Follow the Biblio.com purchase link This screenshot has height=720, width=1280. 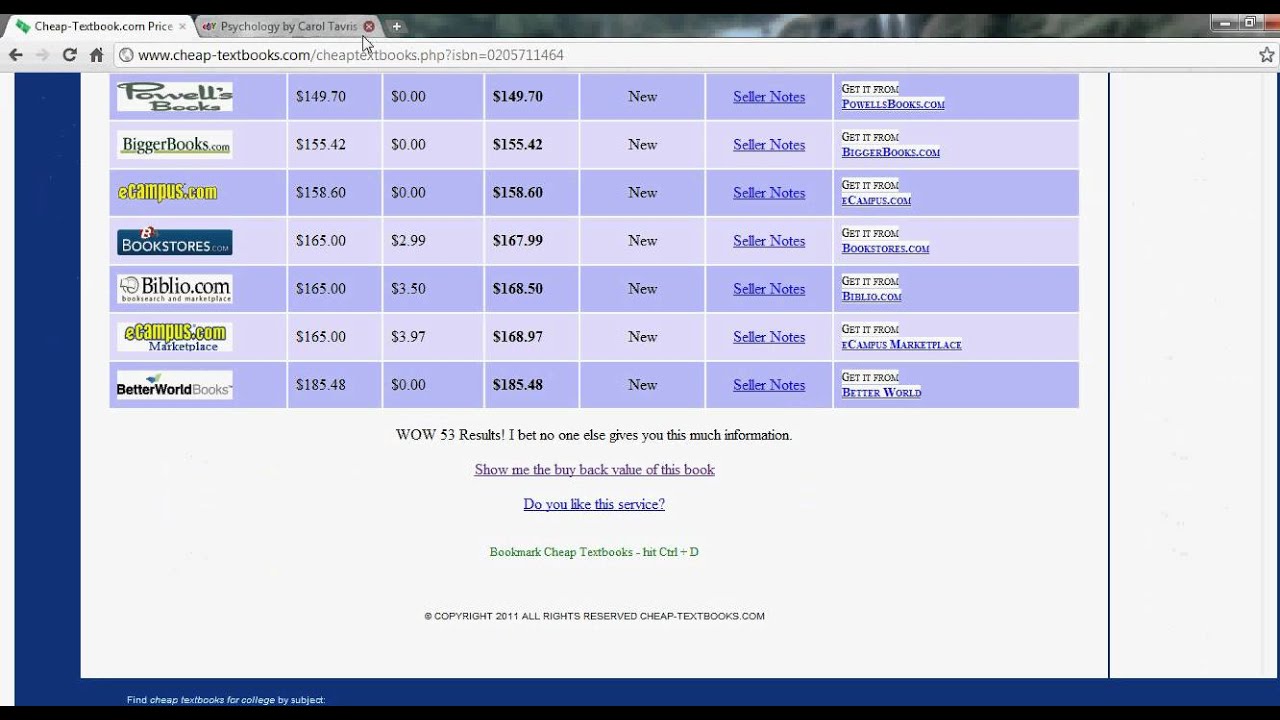click(x=872, y=296)
